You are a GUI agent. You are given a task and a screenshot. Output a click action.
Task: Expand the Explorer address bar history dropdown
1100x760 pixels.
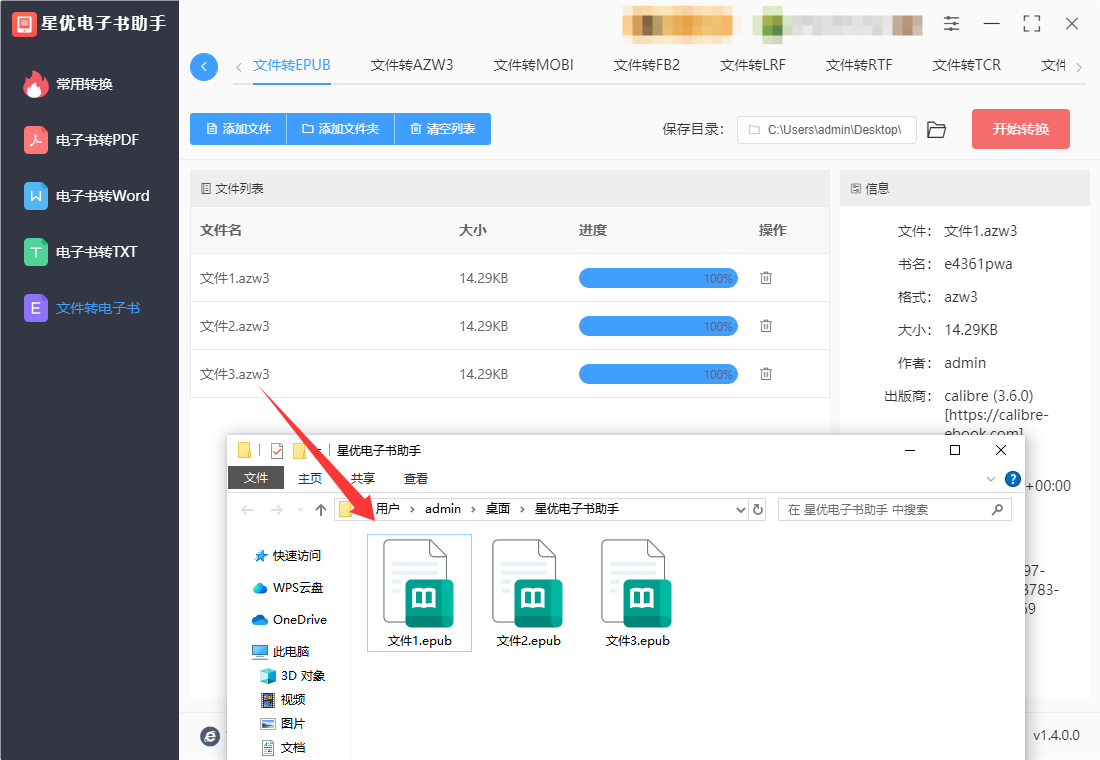tap(740, 509)
